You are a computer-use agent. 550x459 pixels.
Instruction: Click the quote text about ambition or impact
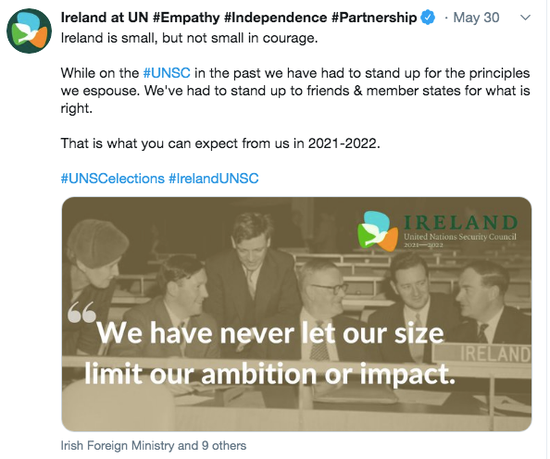point(270,353)
